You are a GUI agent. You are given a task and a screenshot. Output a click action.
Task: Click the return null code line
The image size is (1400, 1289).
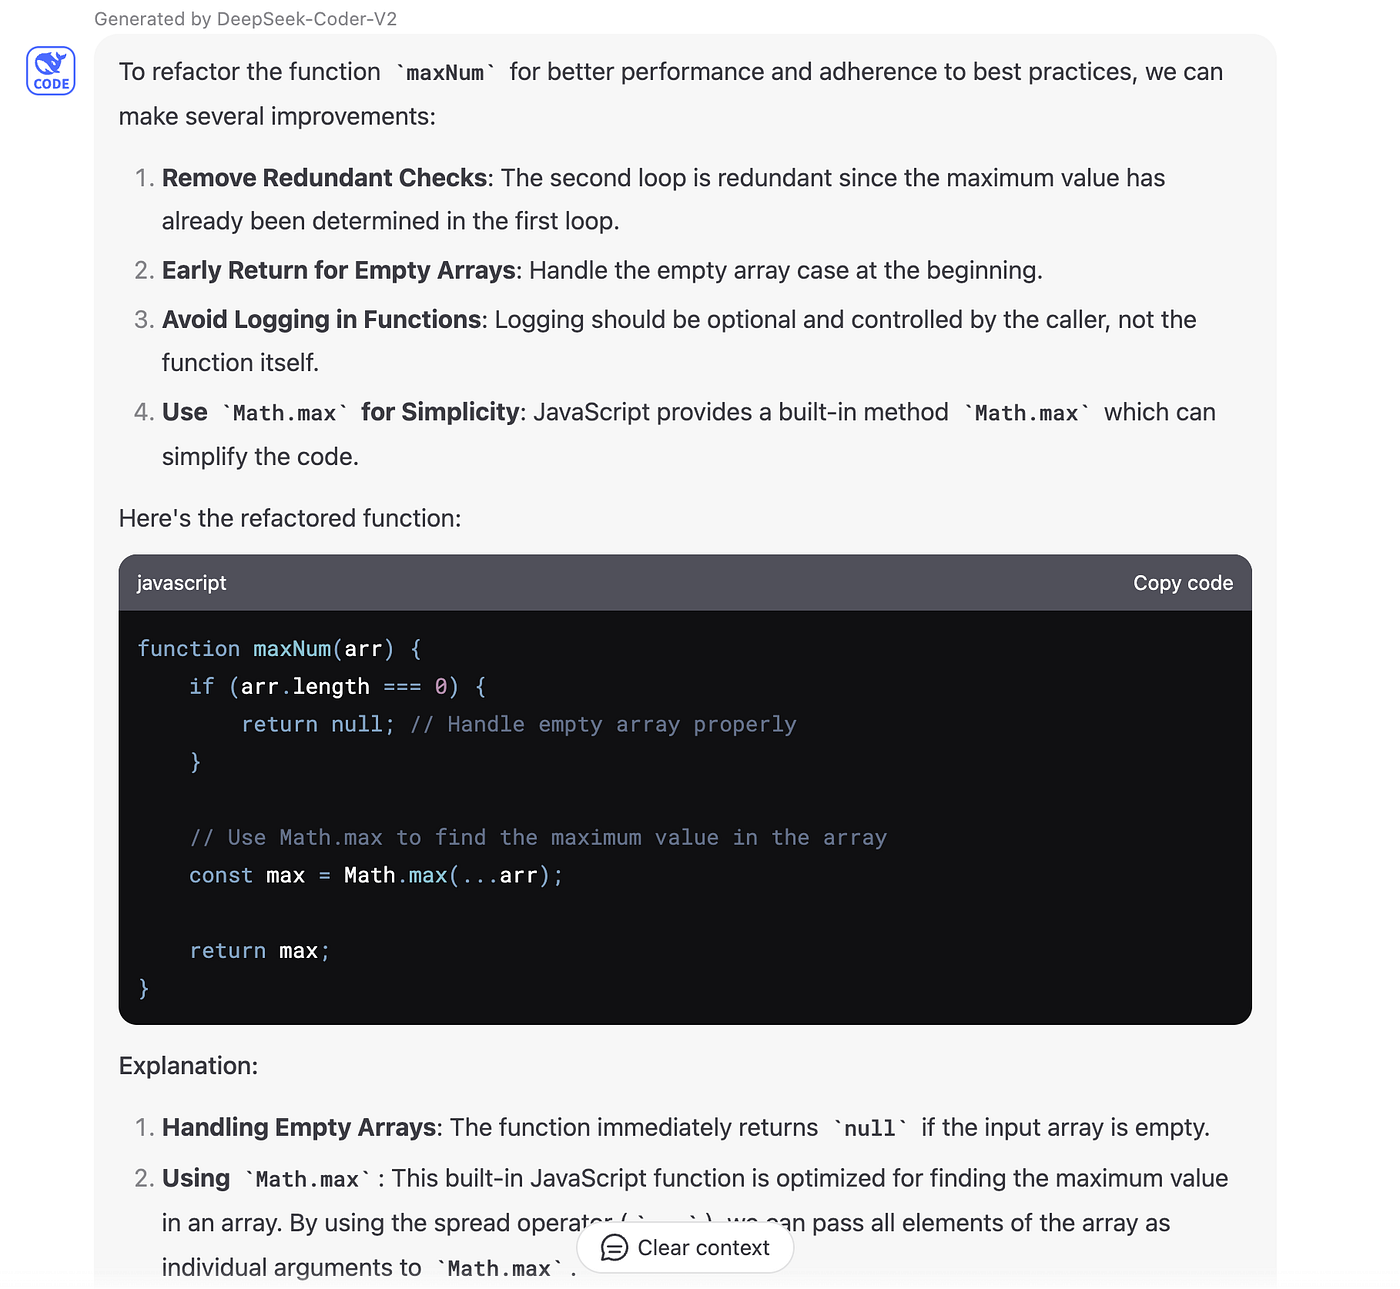518,725
